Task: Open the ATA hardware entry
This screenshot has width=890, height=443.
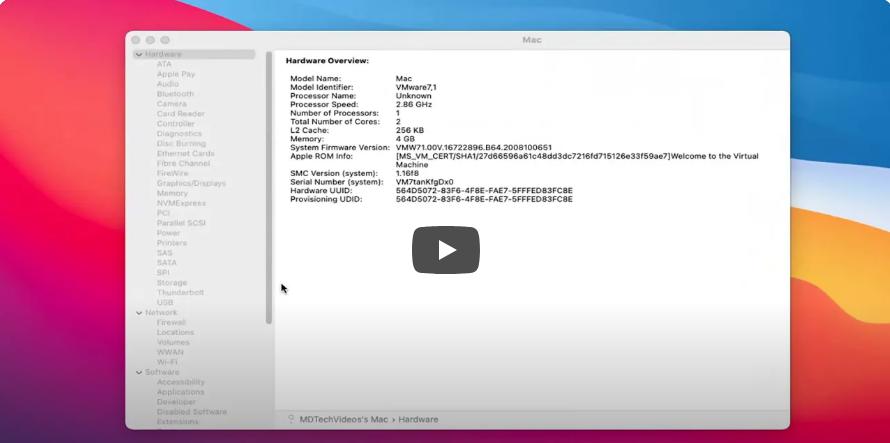Action: coord(164,64)
